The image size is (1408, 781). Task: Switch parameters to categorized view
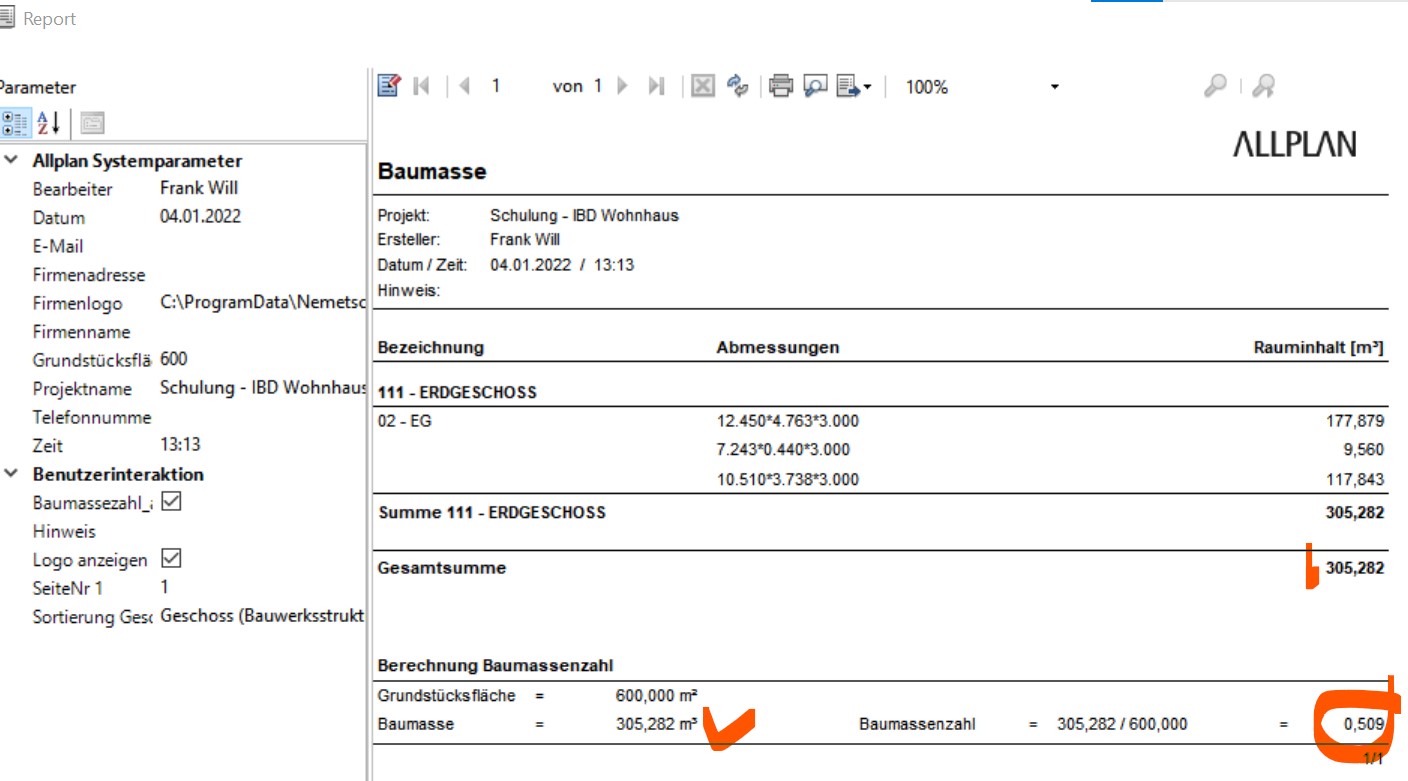tap(15, 123)
